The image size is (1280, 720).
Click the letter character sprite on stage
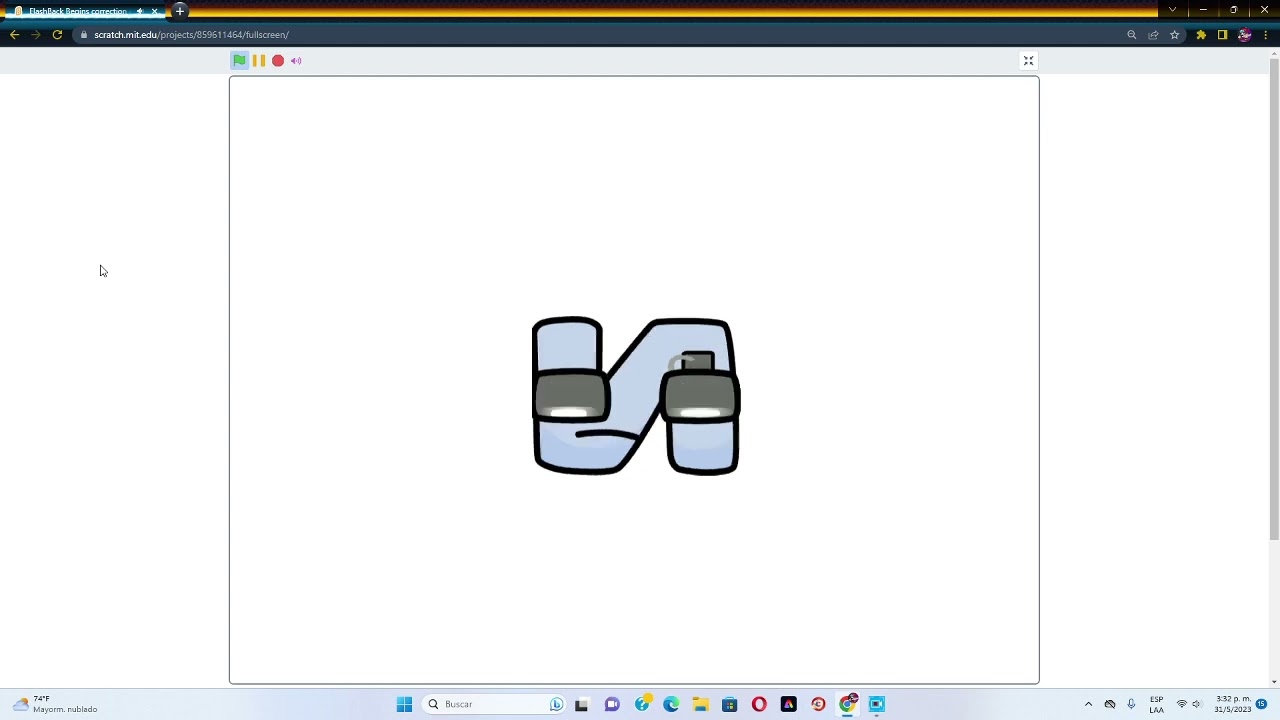tap(636, 396)
